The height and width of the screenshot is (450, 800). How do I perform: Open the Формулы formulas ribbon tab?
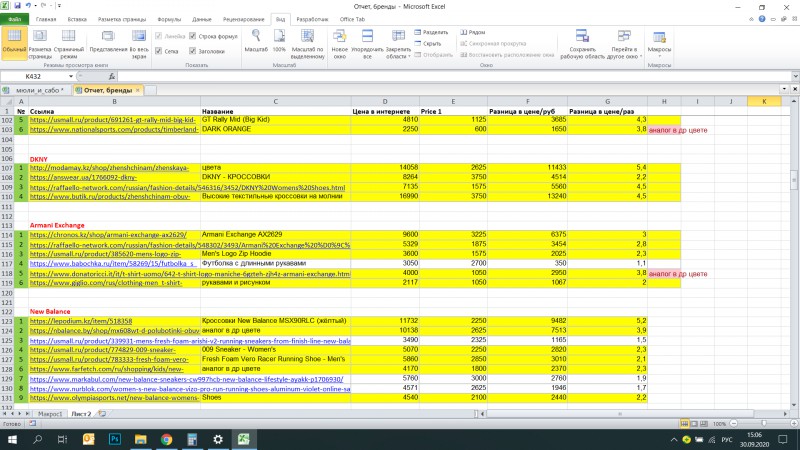coord(169,19)
